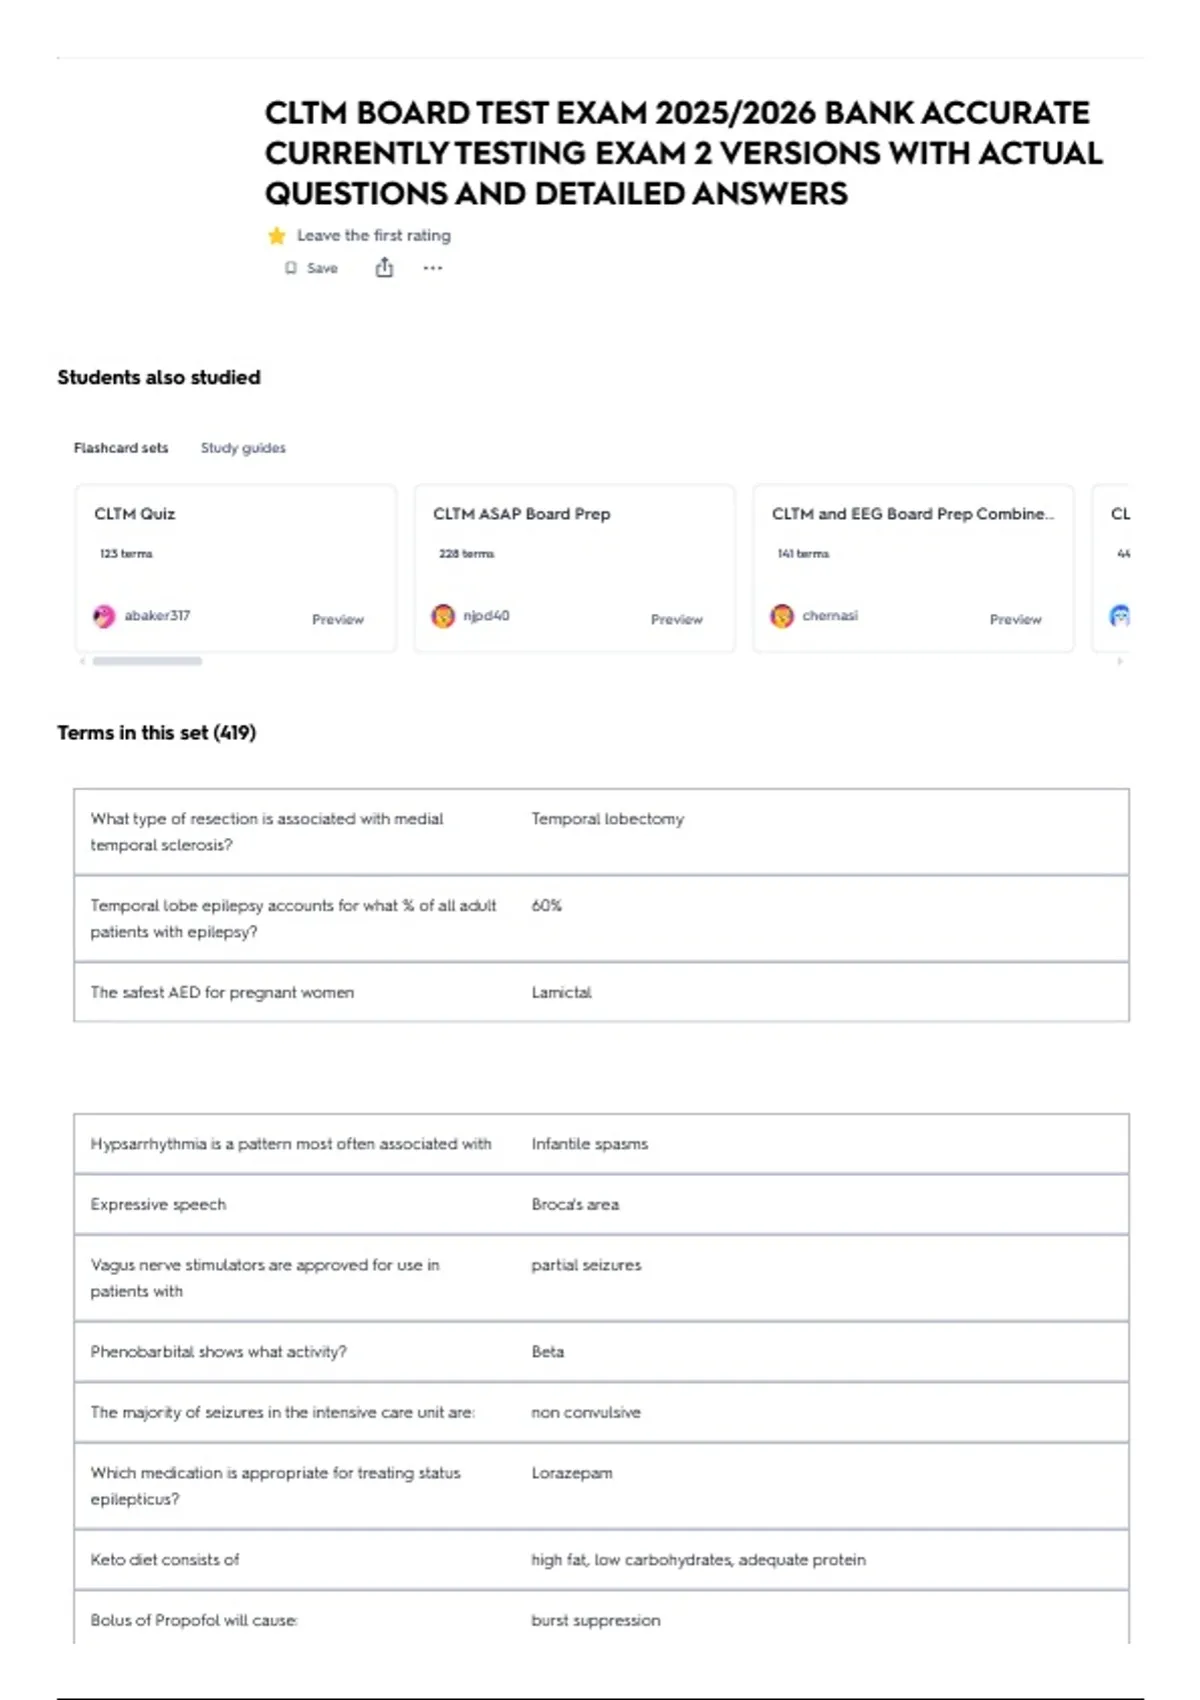This screenshot has height=1700, width=1200.
Task: Click njpd40's avatar icon
Action: pos(443,616)
